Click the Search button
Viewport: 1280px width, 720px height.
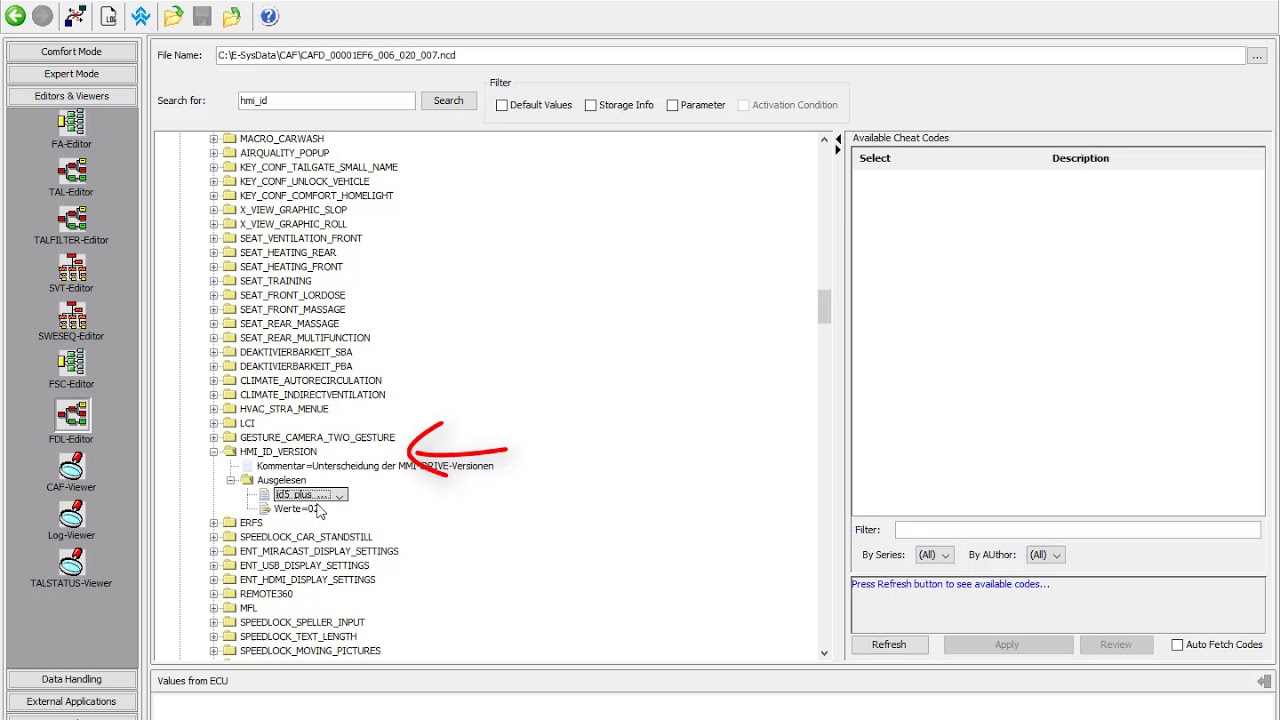pyautogui.click(x=448, y=100)
